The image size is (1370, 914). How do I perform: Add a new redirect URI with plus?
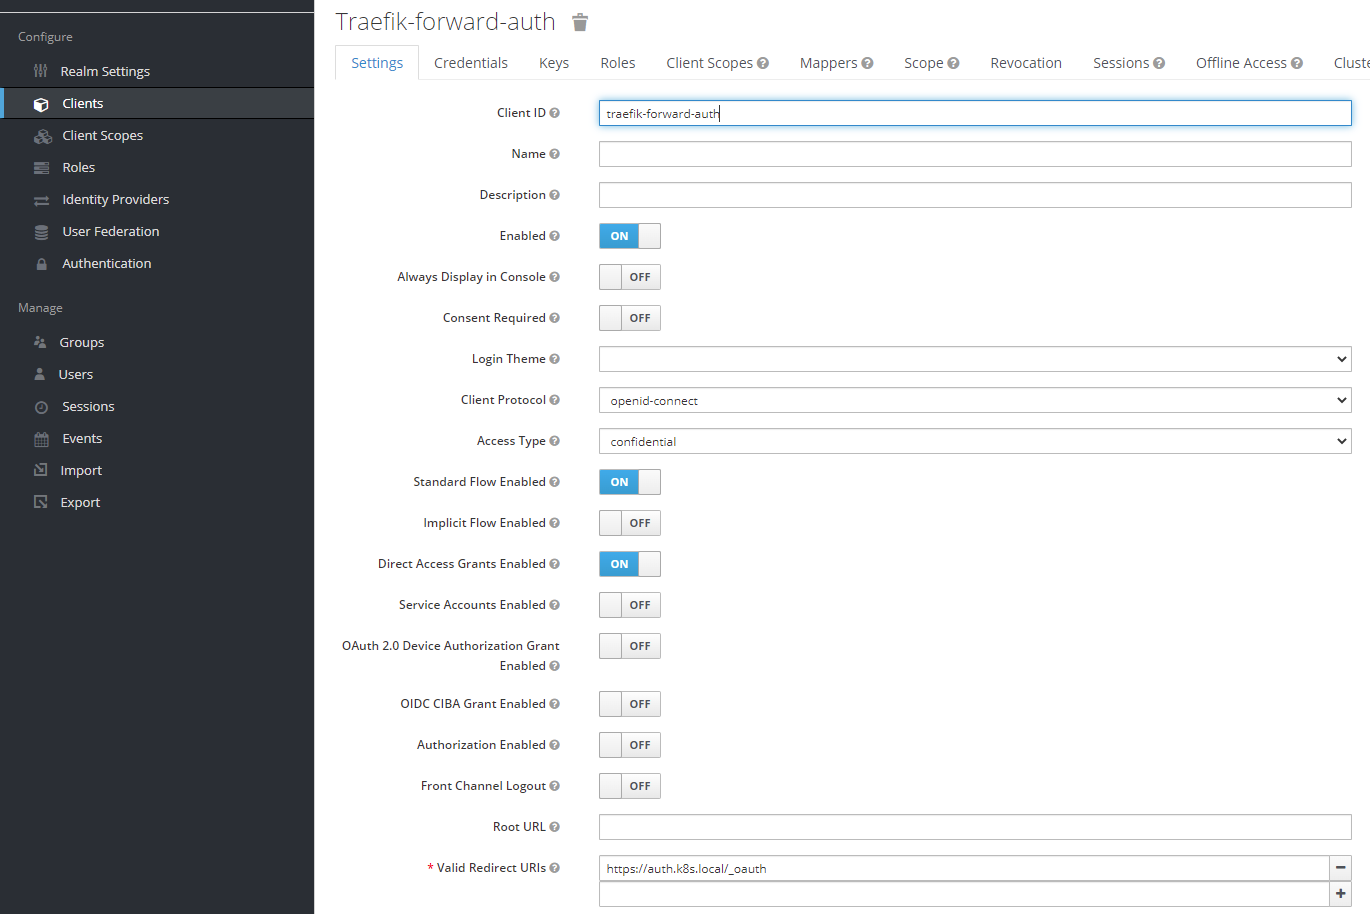1340,893
